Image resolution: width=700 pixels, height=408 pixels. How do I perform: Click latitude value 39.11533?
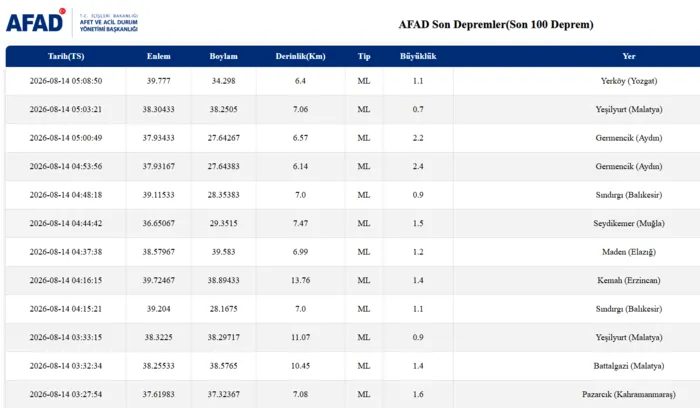tap(158, 195)
